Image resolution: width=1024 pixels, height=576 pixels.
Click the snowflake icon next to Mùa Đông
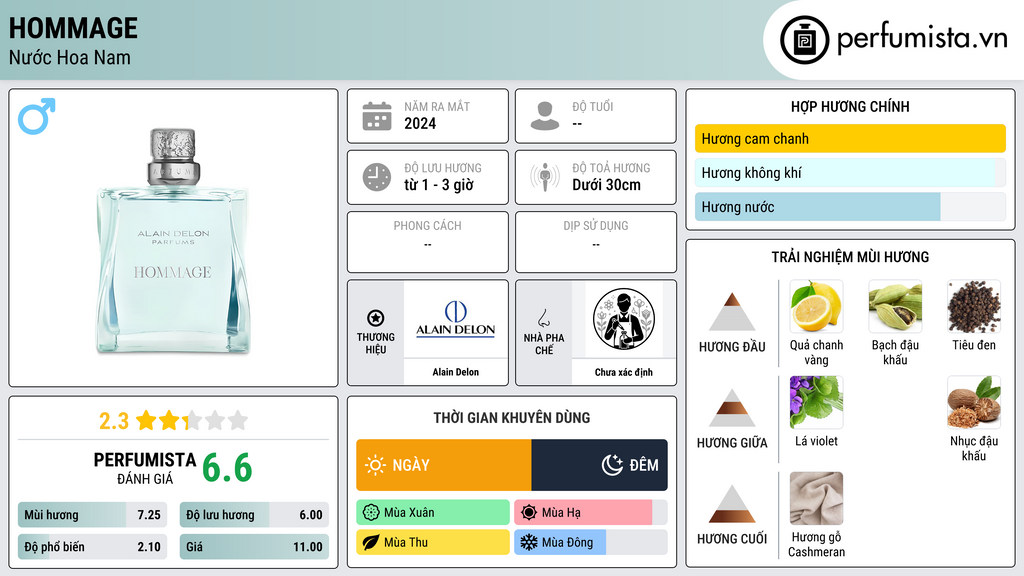(529, 542)
